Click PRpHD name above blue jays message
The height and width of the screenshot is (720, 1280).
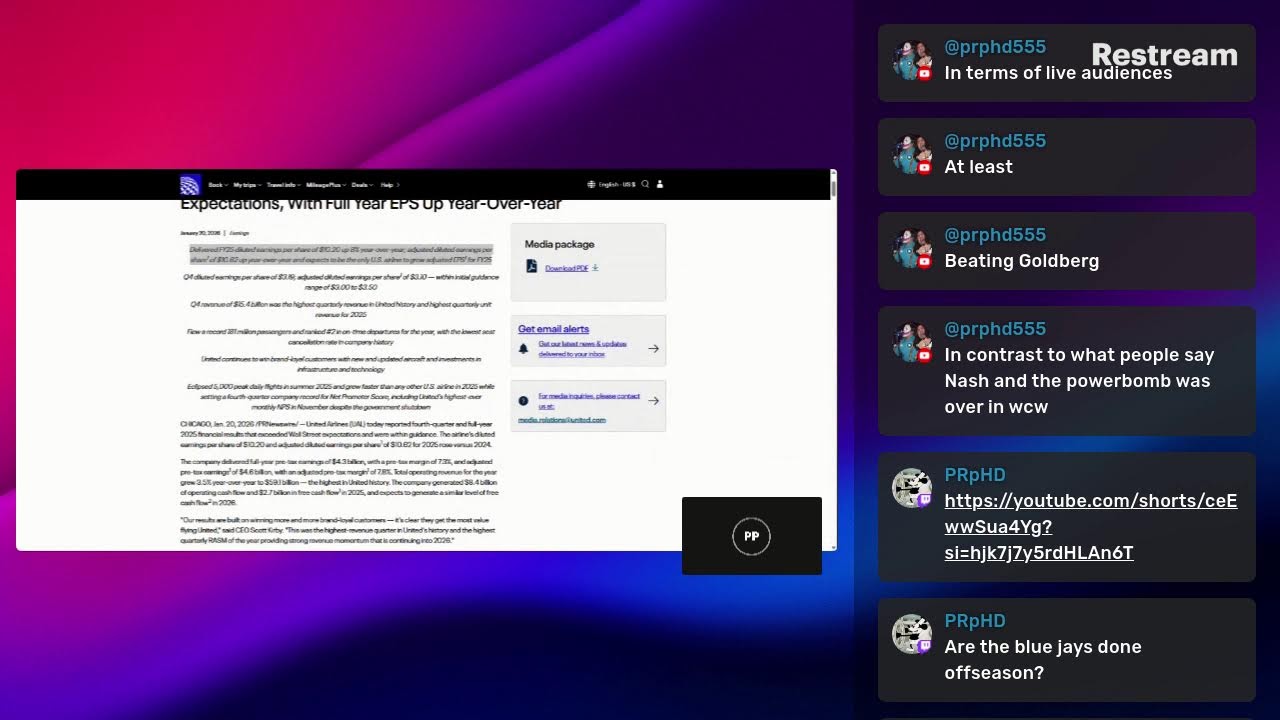[975, 621]
